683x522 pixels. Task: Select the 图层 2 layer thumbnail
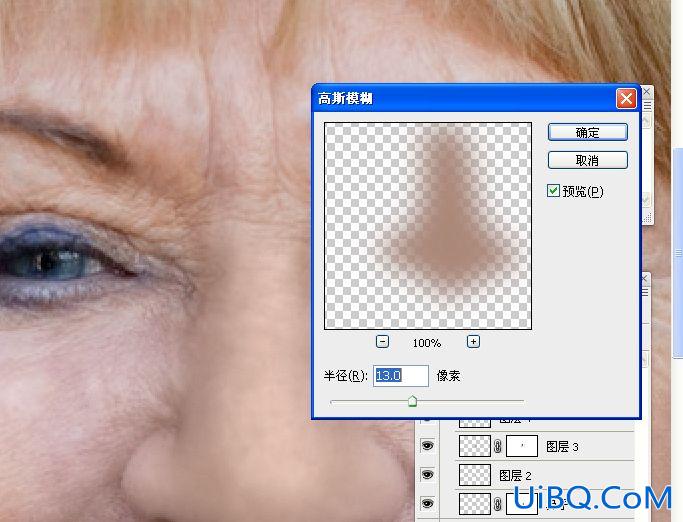point(475,475)
